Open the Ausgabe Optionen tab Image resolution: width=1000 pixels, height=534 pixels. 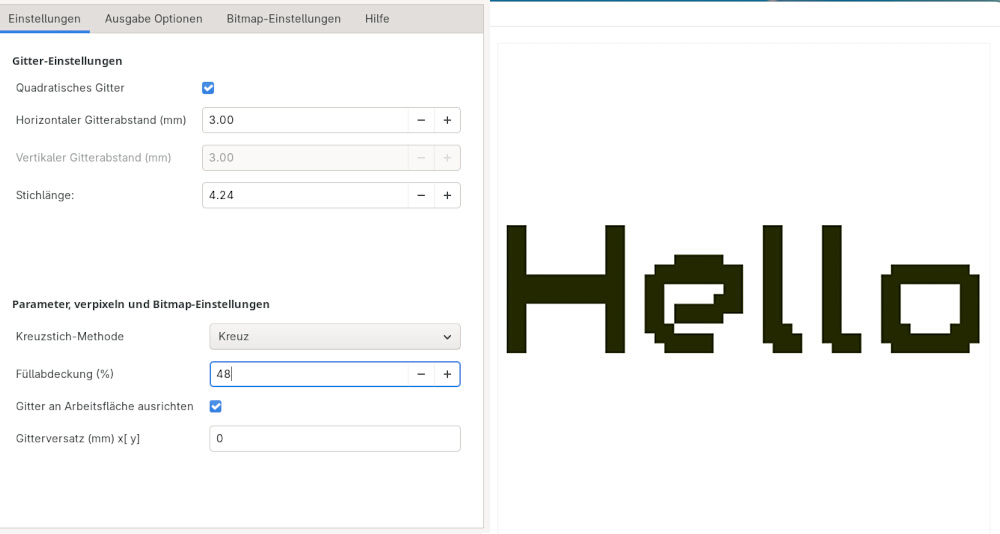154,19
